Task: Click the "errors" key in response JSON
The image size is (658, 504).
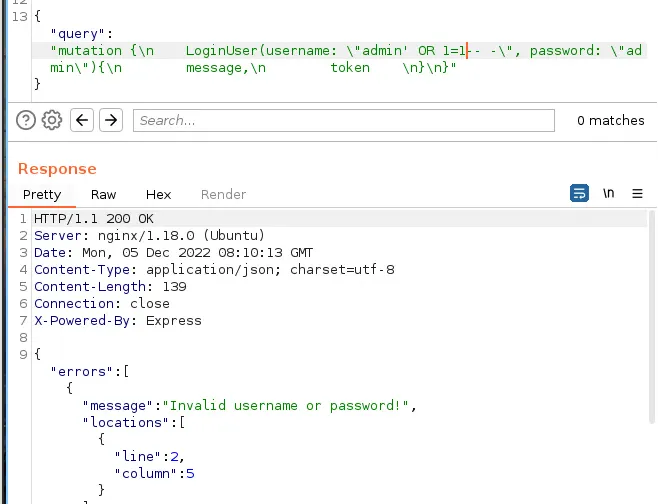Action: (x=81, y=371)
